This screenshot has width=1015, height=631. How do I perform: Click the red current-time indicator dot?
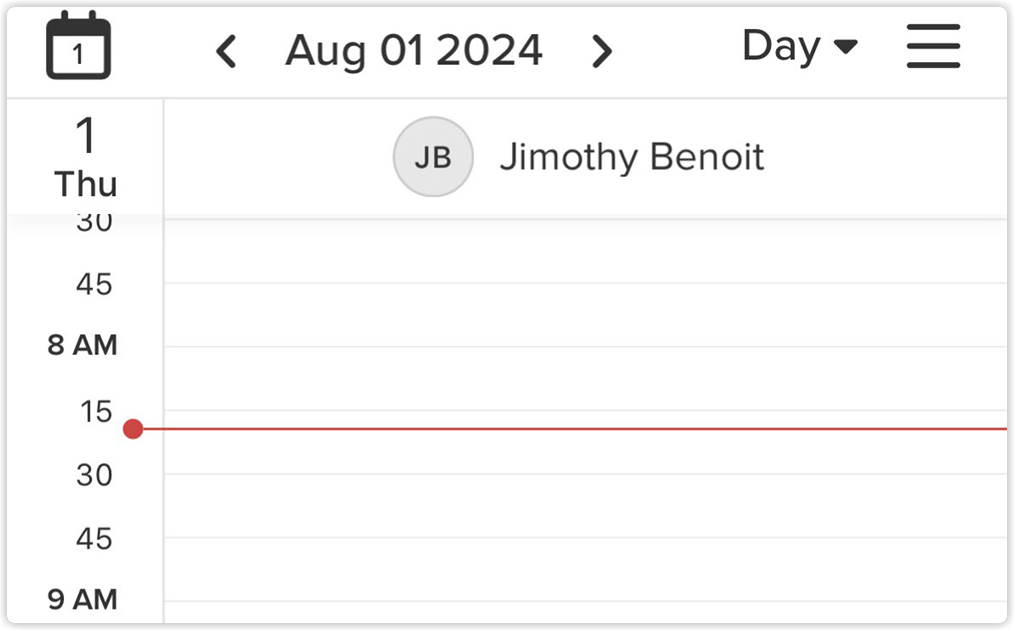[133, 429]
